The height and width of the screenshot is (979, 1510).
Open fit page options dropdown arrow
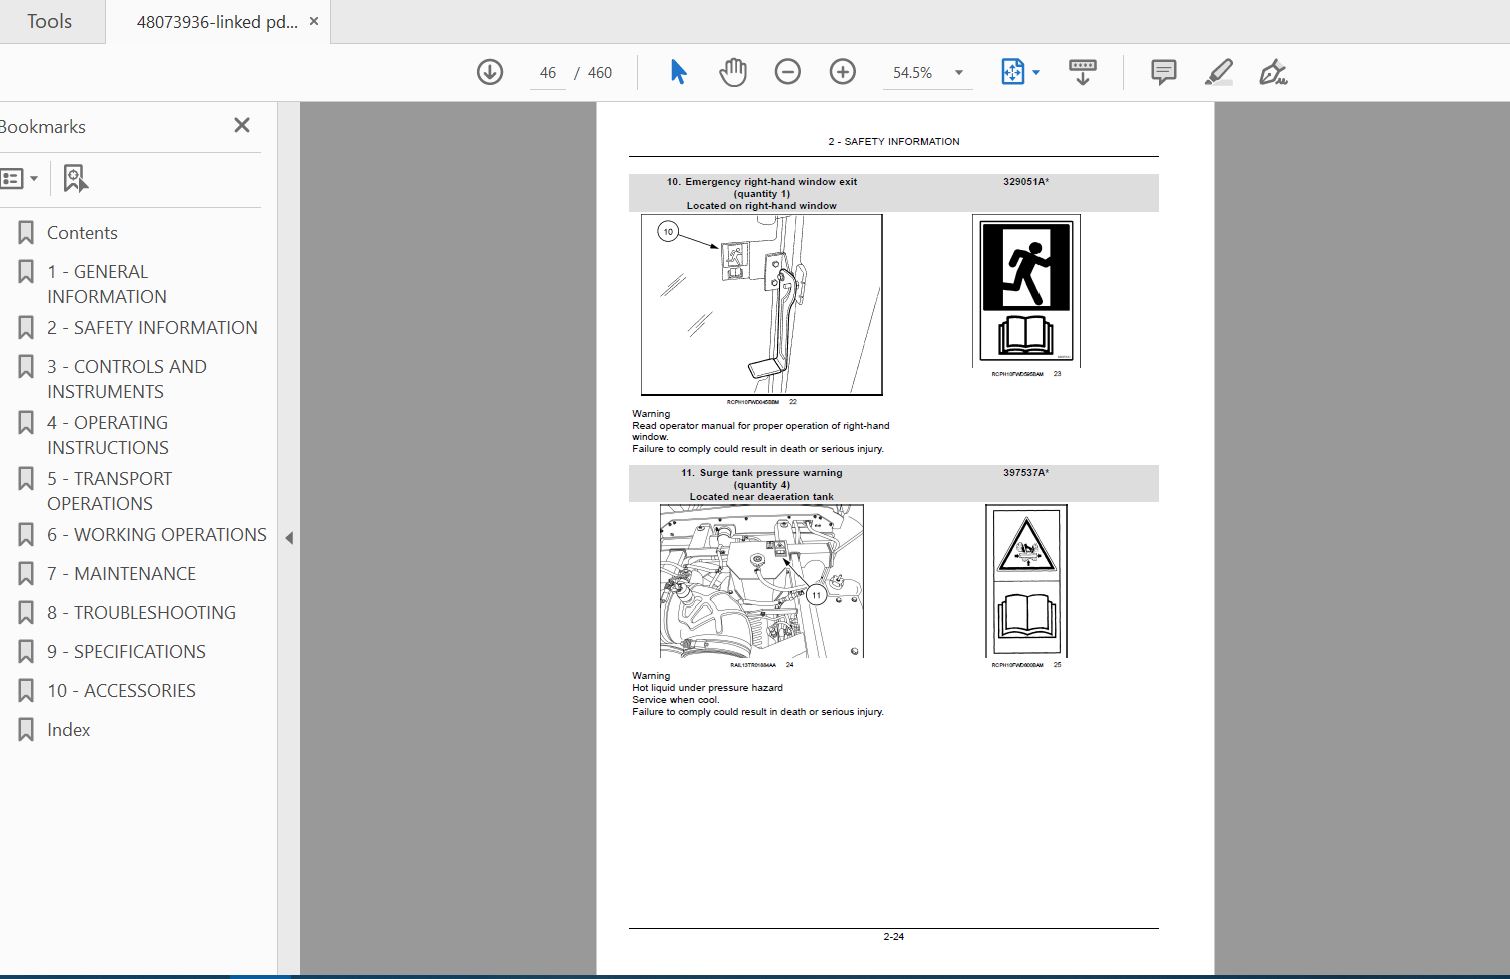pyautogui.click(x=1036, y=72)
